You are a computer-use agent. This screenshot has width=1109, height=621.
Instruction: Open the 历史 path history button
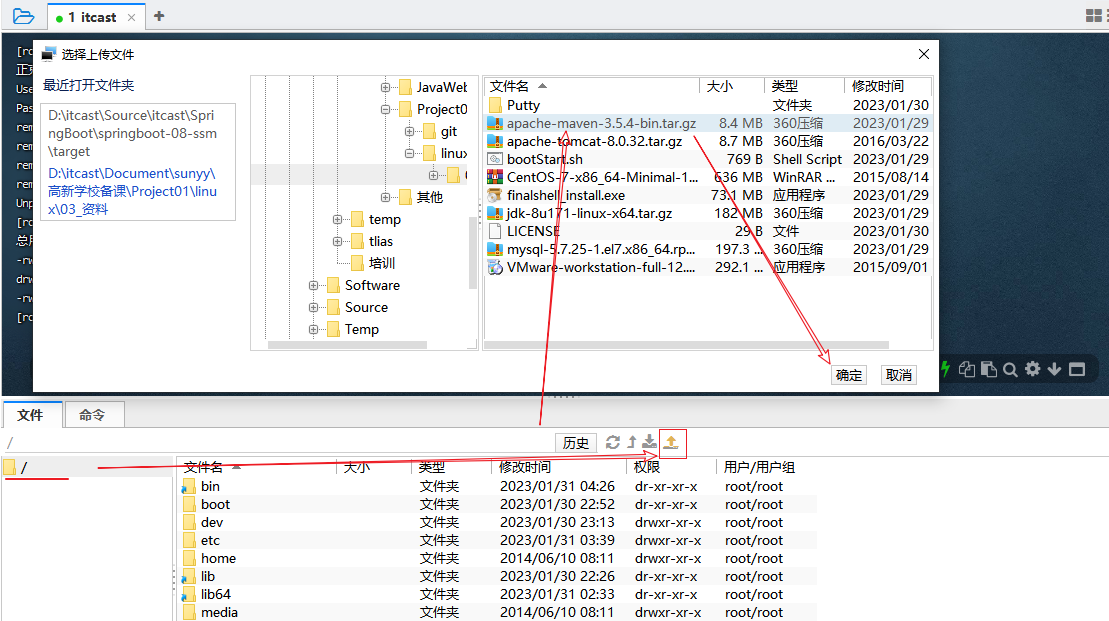click(x=575, y=443)
